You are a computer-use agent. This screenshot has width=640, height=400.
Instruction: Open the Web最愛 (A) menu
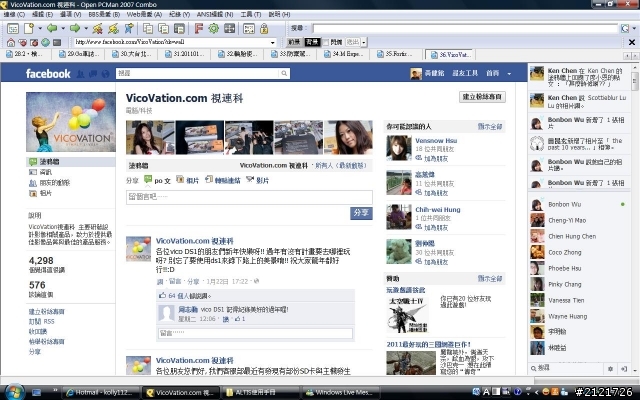[144, 14]
